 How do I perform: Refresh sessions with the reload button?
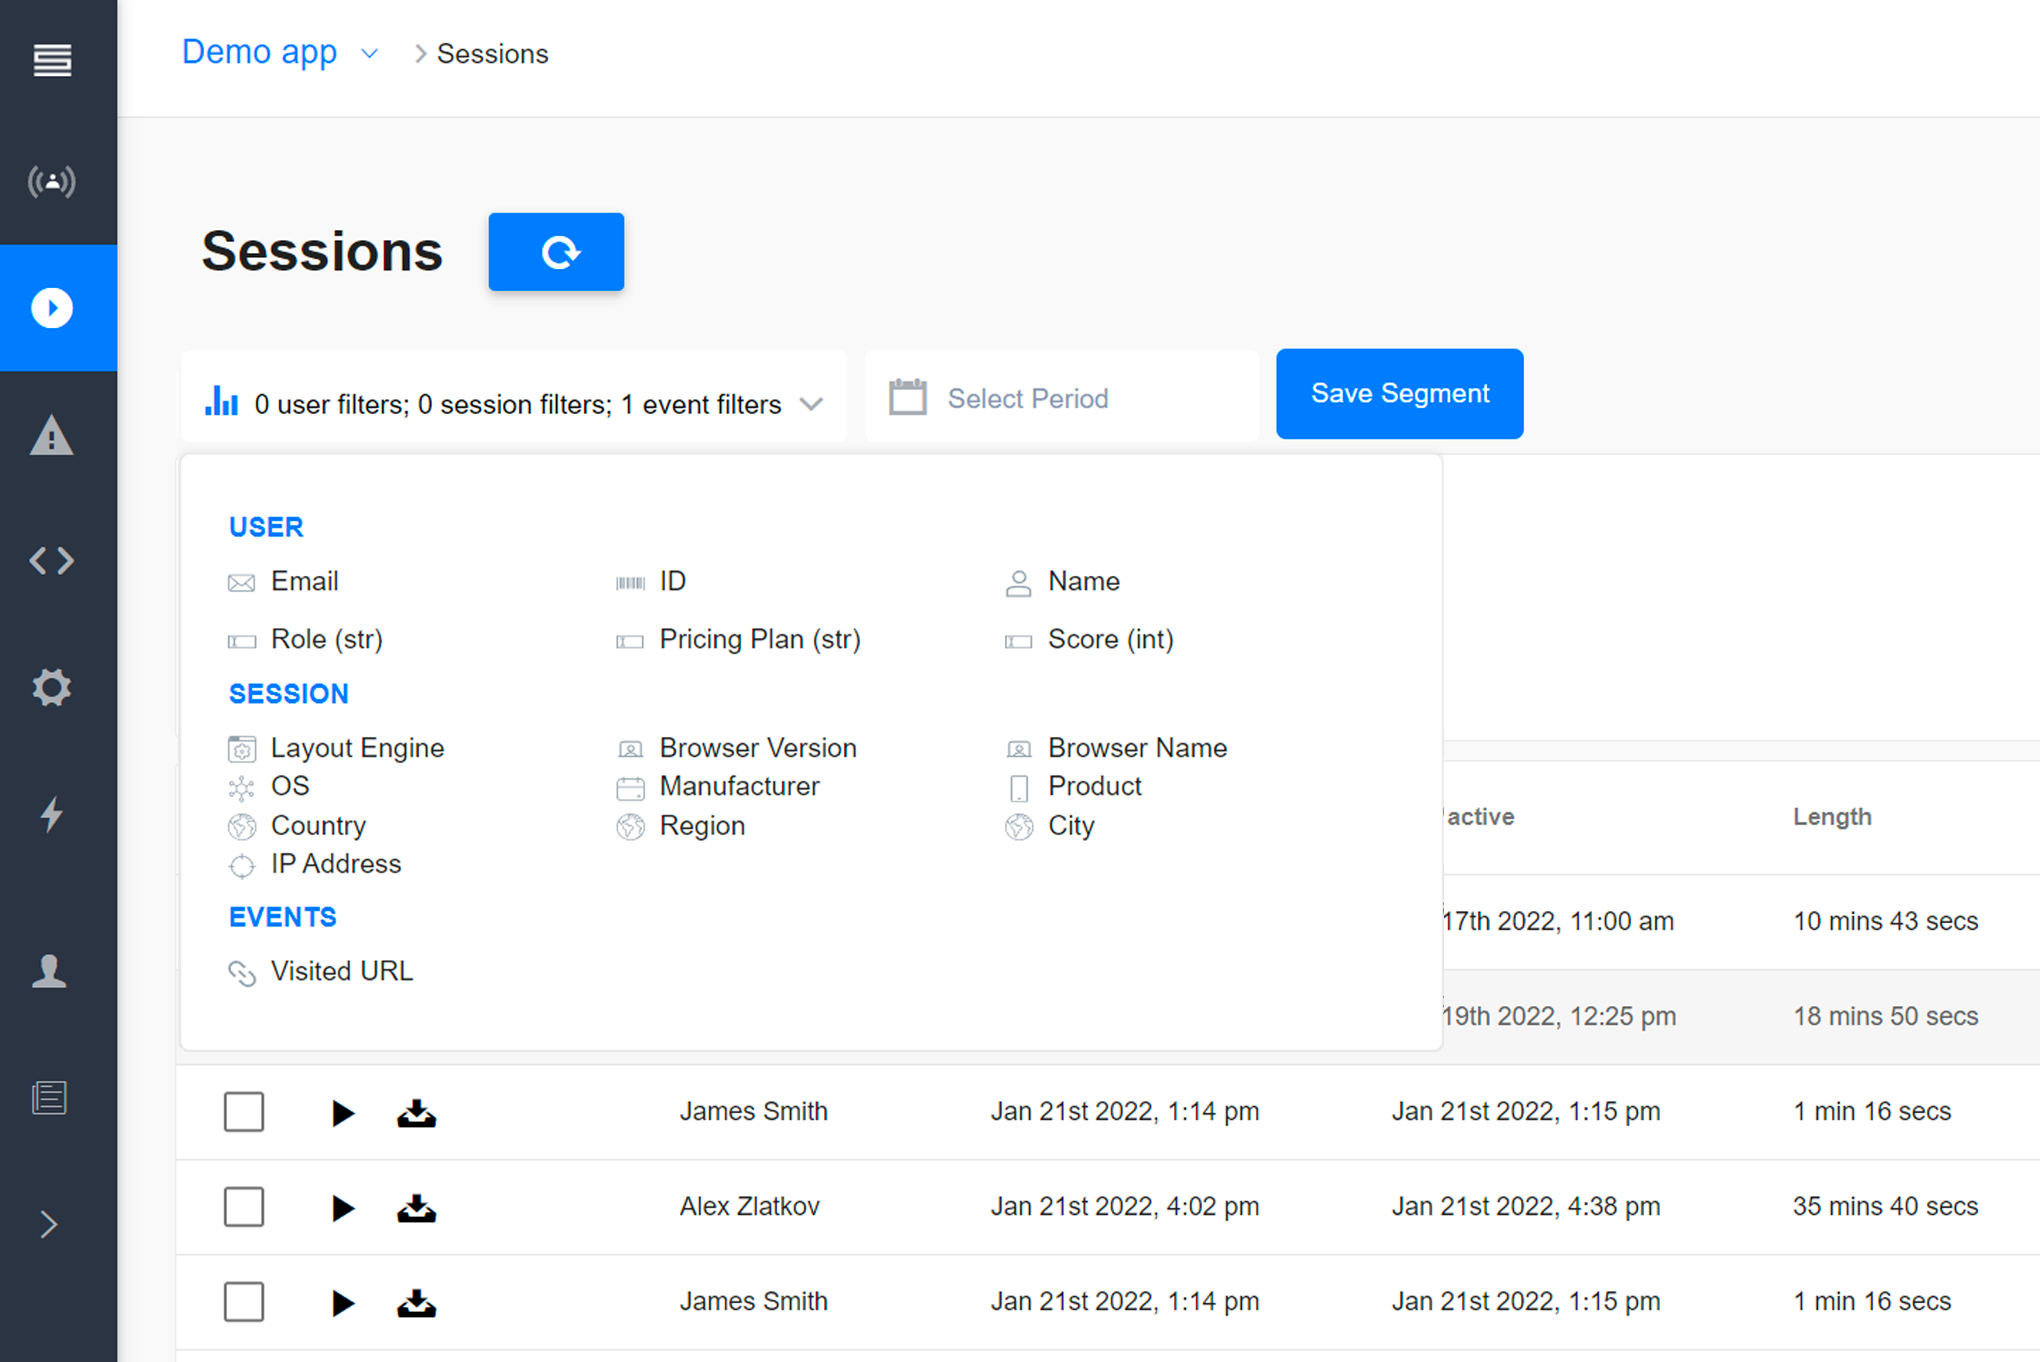[556, 252]
